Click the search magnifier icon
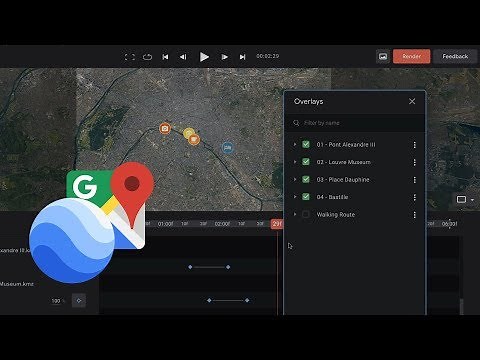This screenshot has width=480, height=360. click(296, 123)
